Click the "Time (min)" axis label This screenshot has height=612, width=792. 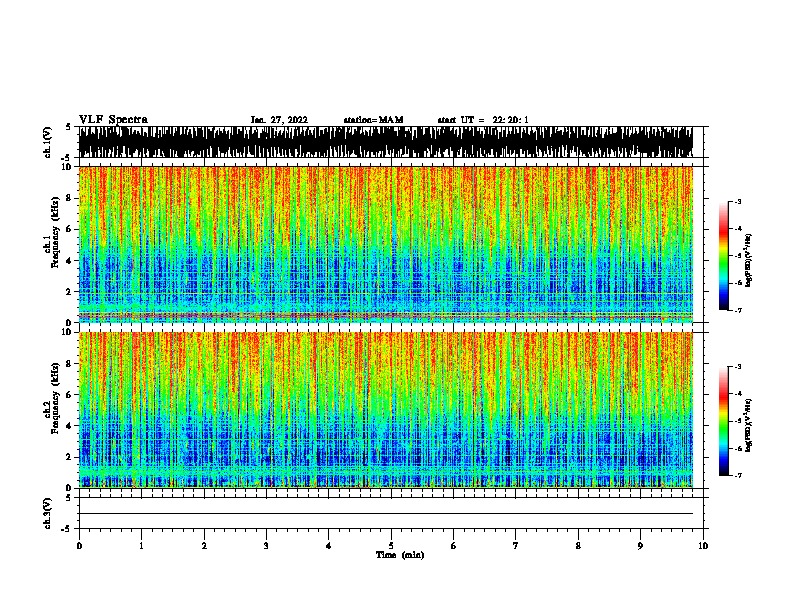400,555
